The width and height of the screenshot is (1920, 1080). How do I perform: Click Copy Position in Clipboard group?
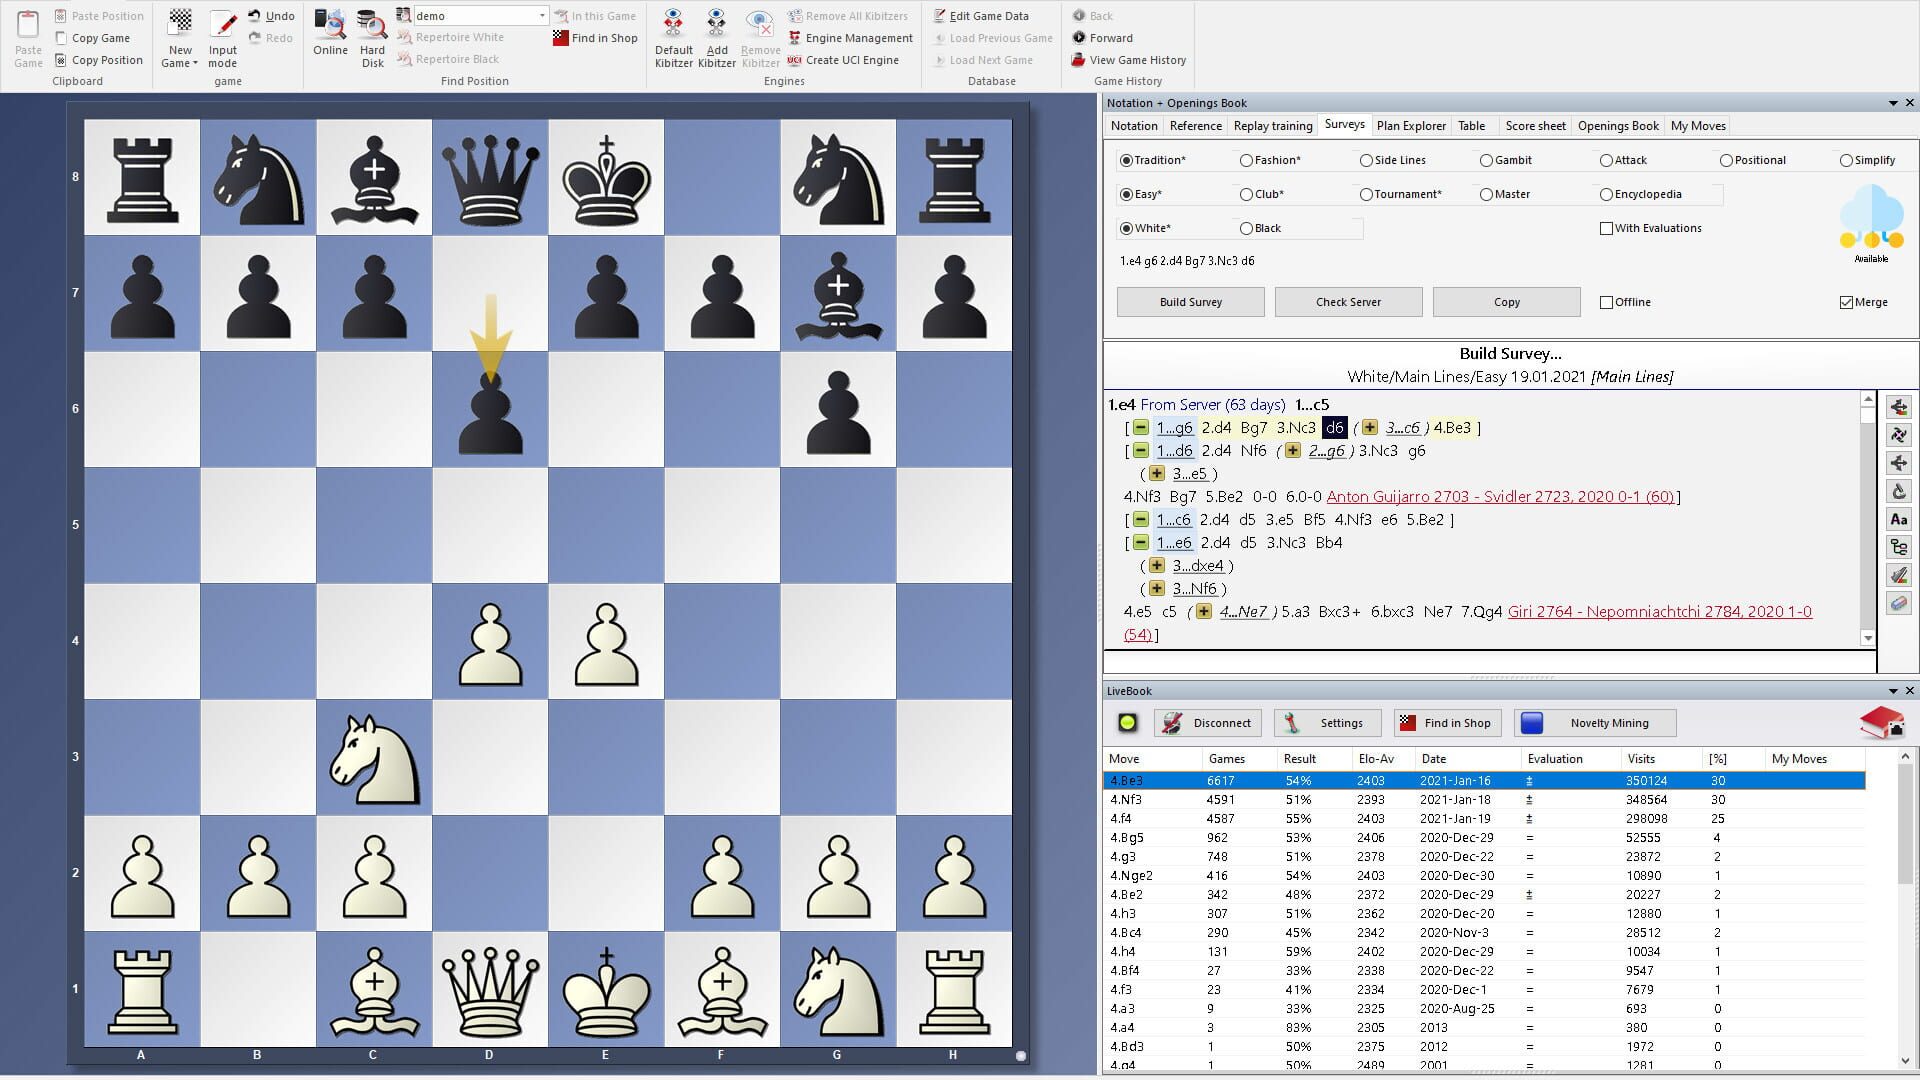click(99, 60)
